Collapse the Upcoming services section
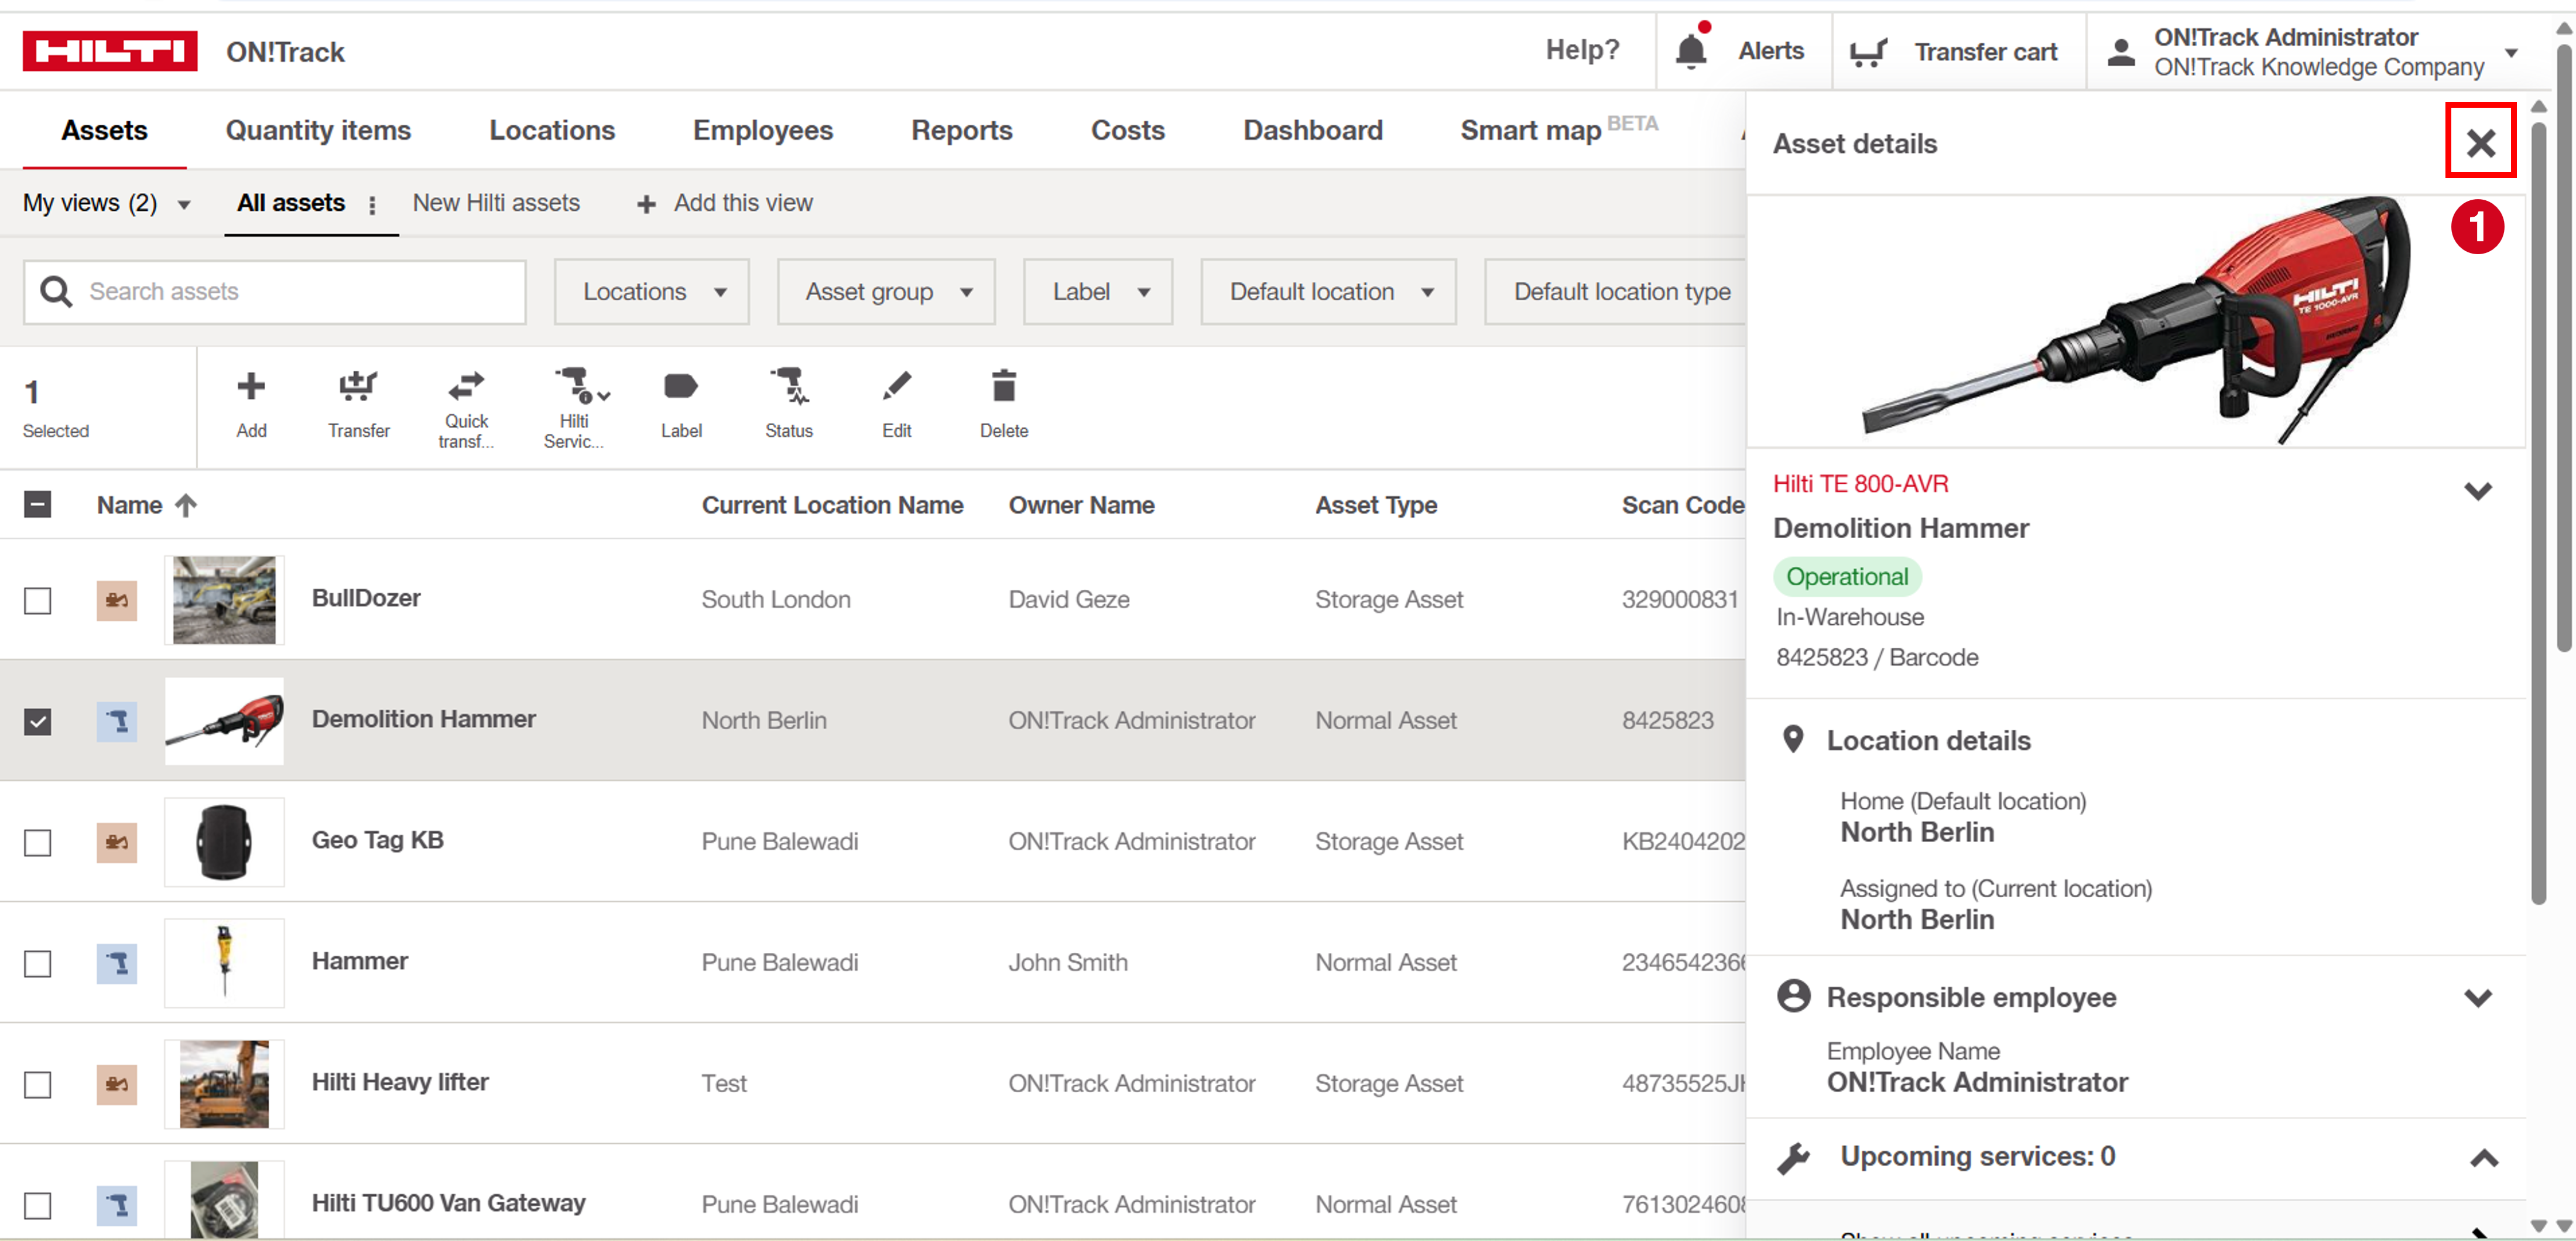 click(x=2483, y=1158)
